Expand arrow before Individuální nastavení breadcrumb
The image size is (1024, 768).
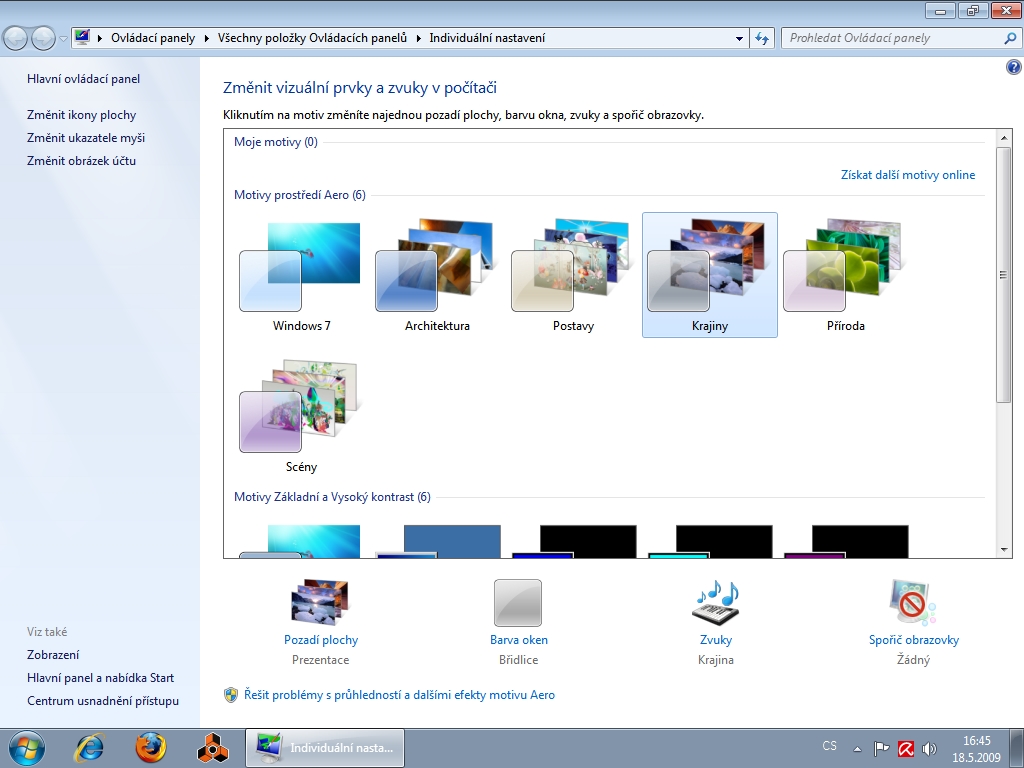click(418, 39)
